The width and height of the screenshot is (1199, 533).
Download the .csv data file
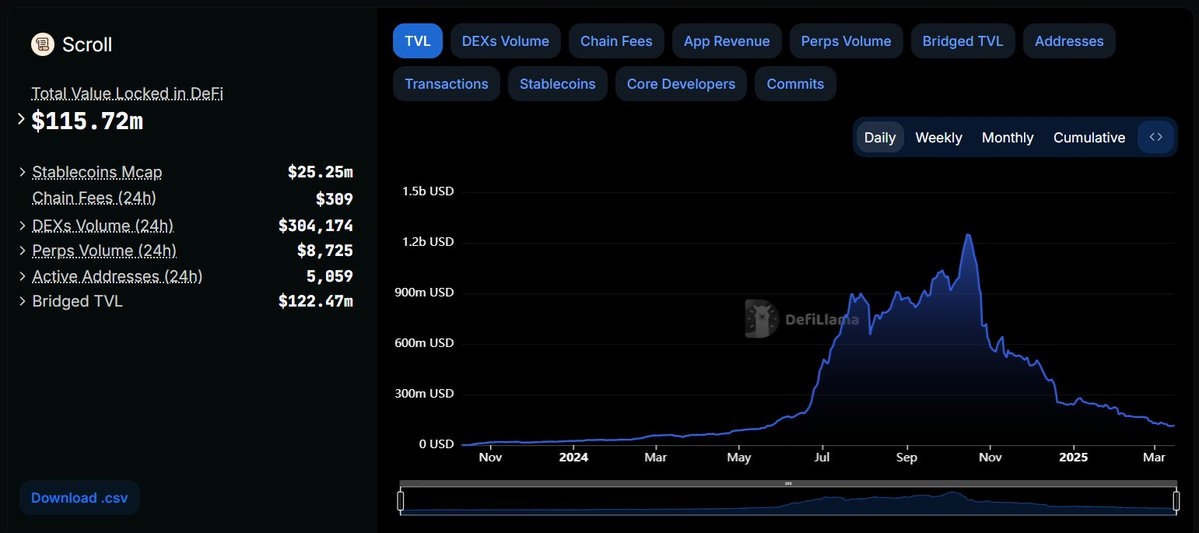click(x=80, y=498)
